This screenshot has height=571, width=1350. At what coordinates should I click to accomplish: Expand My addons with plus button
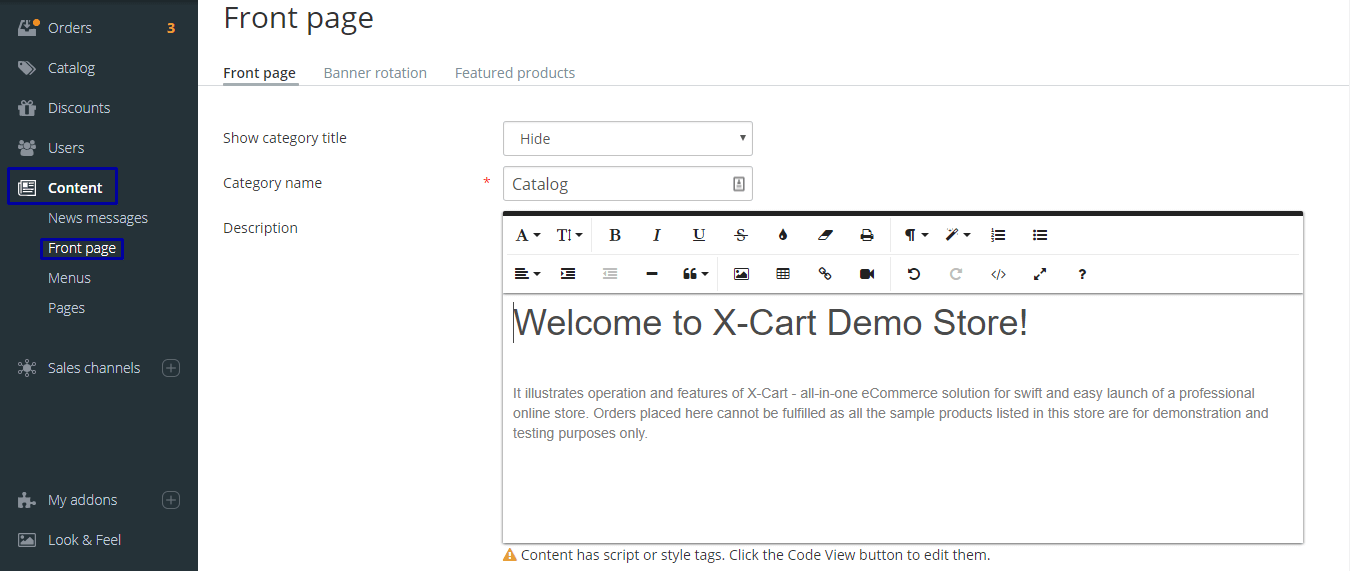click(x=171, y=500)
